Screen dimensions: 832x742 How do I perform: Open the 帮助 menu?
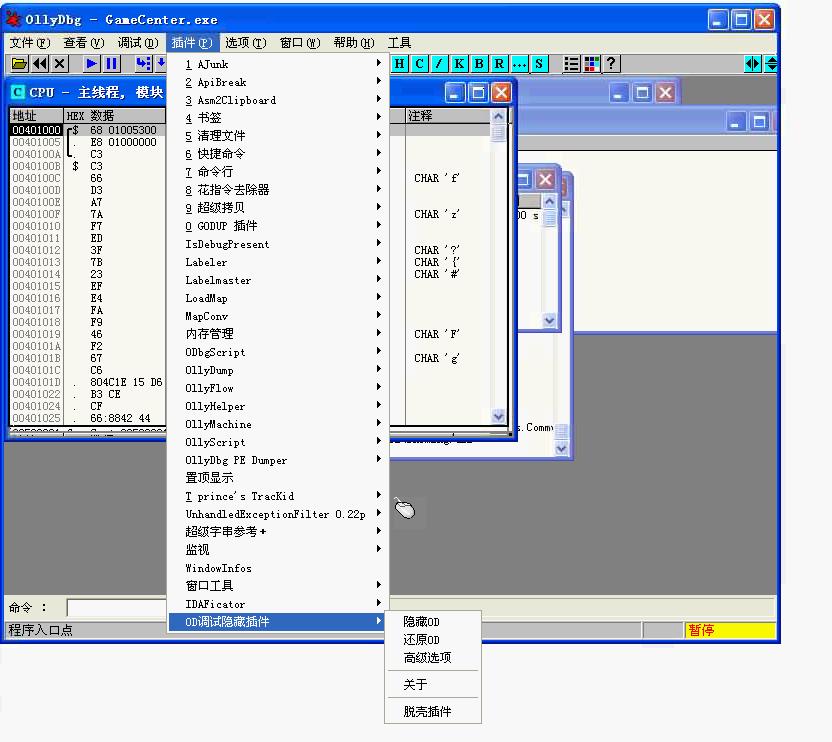click(x=354, y=42)
